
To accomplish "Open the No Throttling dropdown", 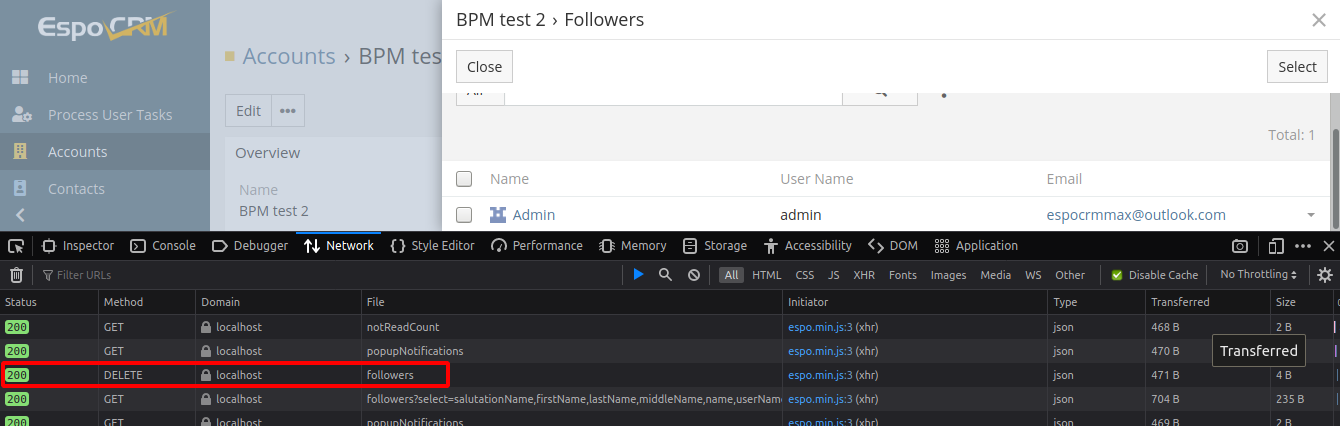I will [x=1258, y=275].
